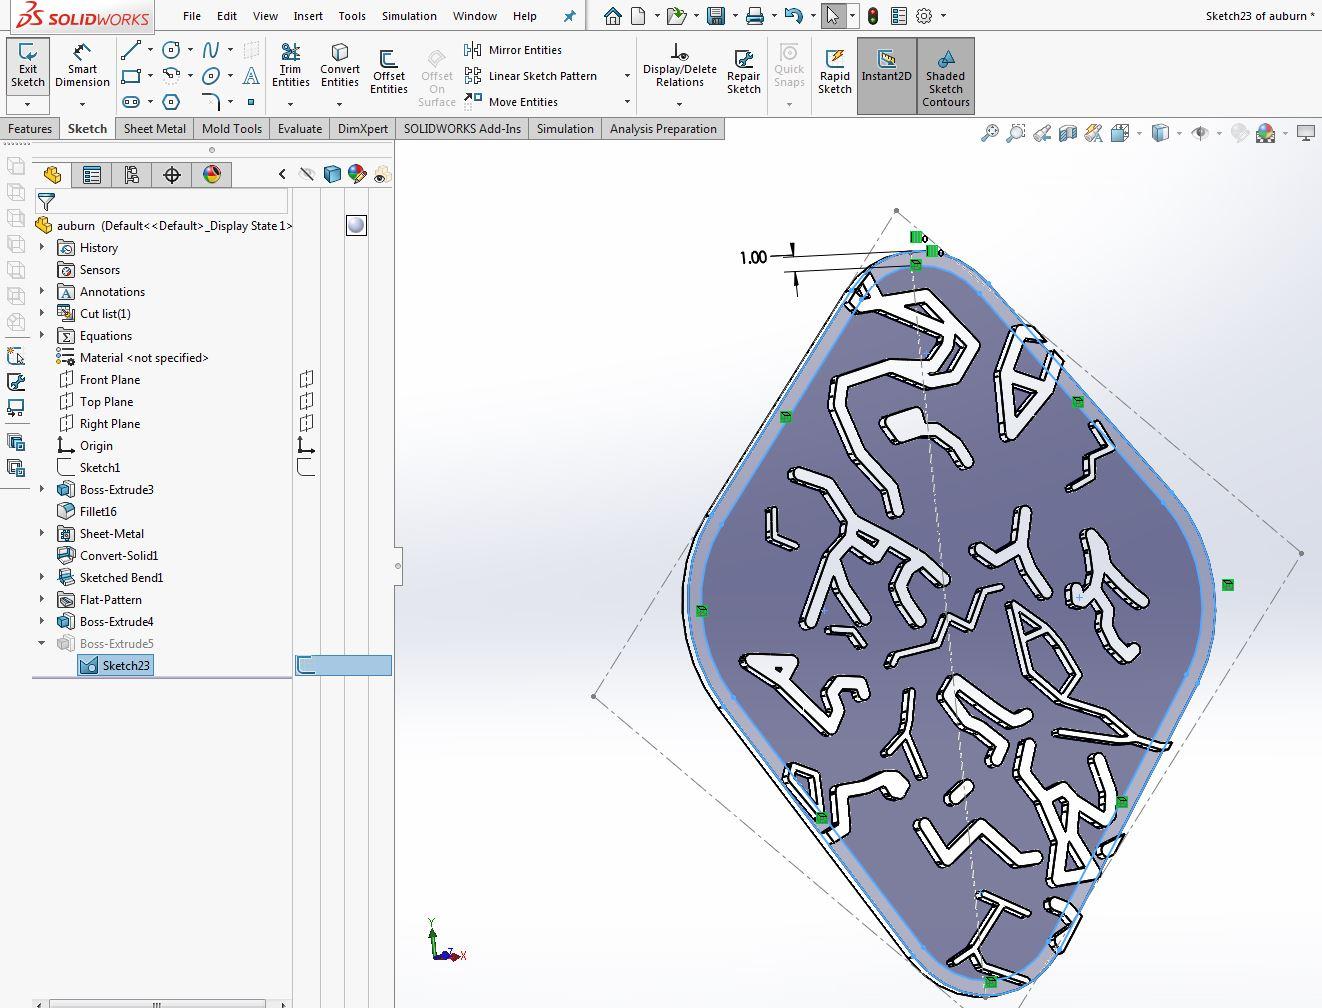Select the Corner Rectangle tool
Image resolution: width=1322 pixels, height=1008 pixels.
coord(130,75)
